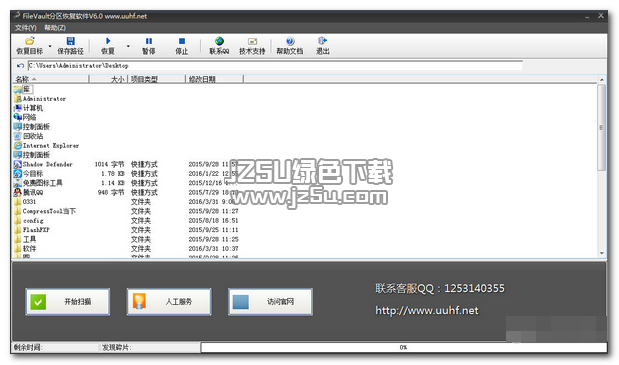Click the 发现碎片 status label
619x365 pixels.
click(116, 347)
